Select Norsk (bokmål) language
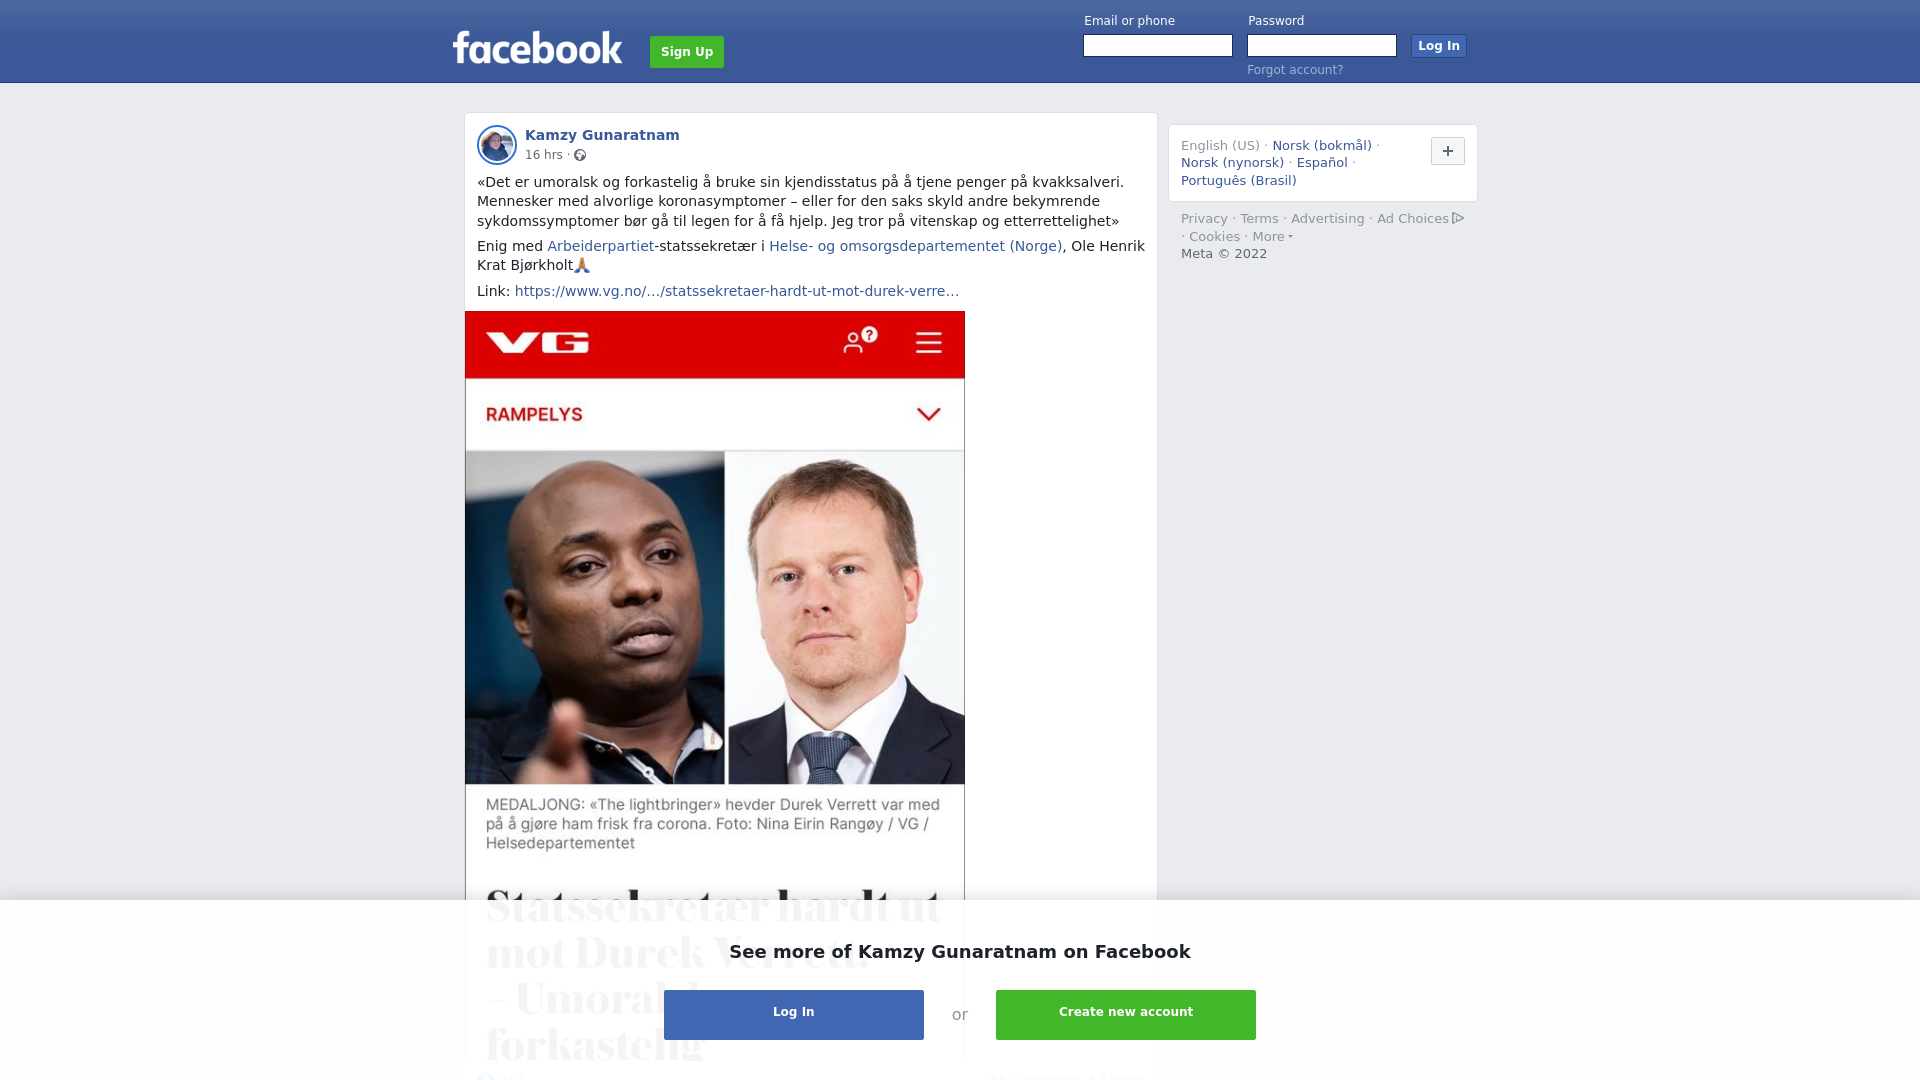Viewport: 1920px width, 1080px height. pyautogui.click(x=1322, y=146)
